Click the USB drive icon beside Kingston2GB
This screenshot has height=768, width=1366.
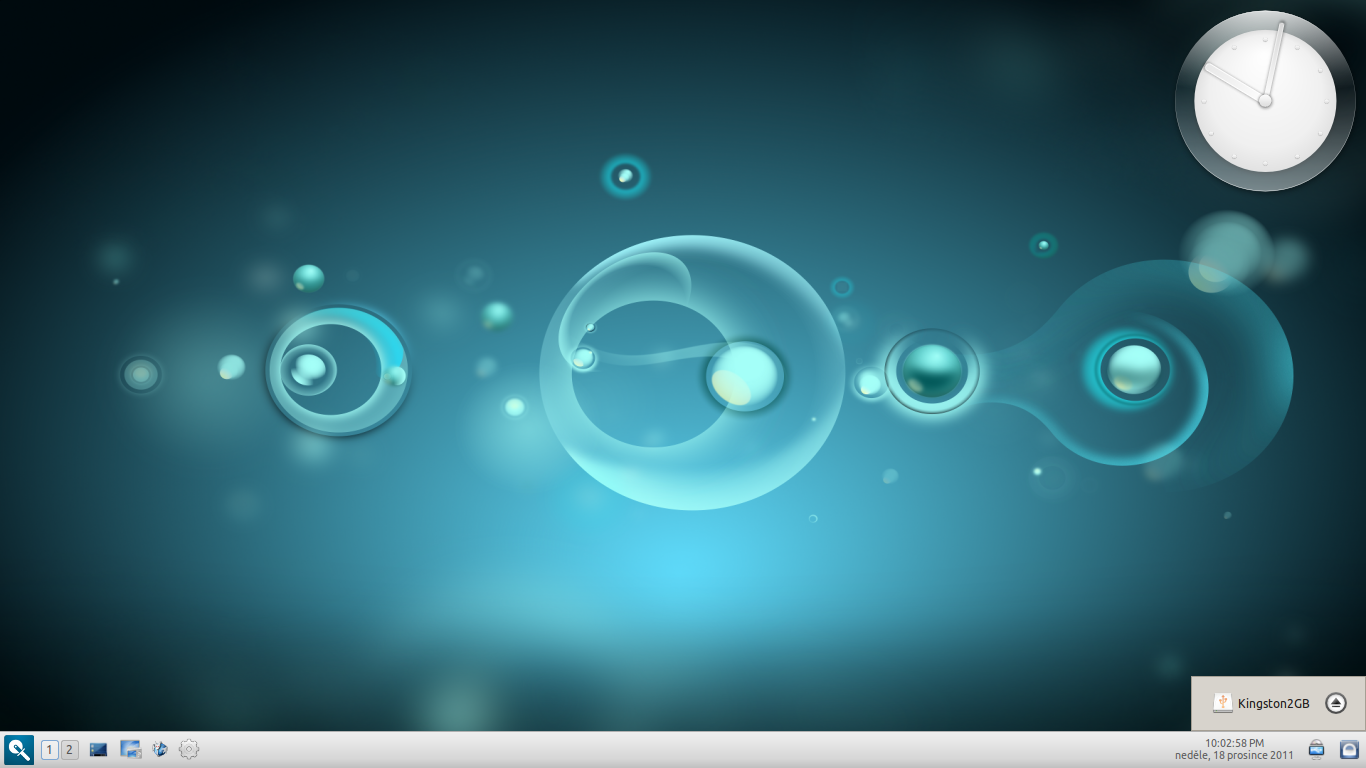coord(1222,703)
